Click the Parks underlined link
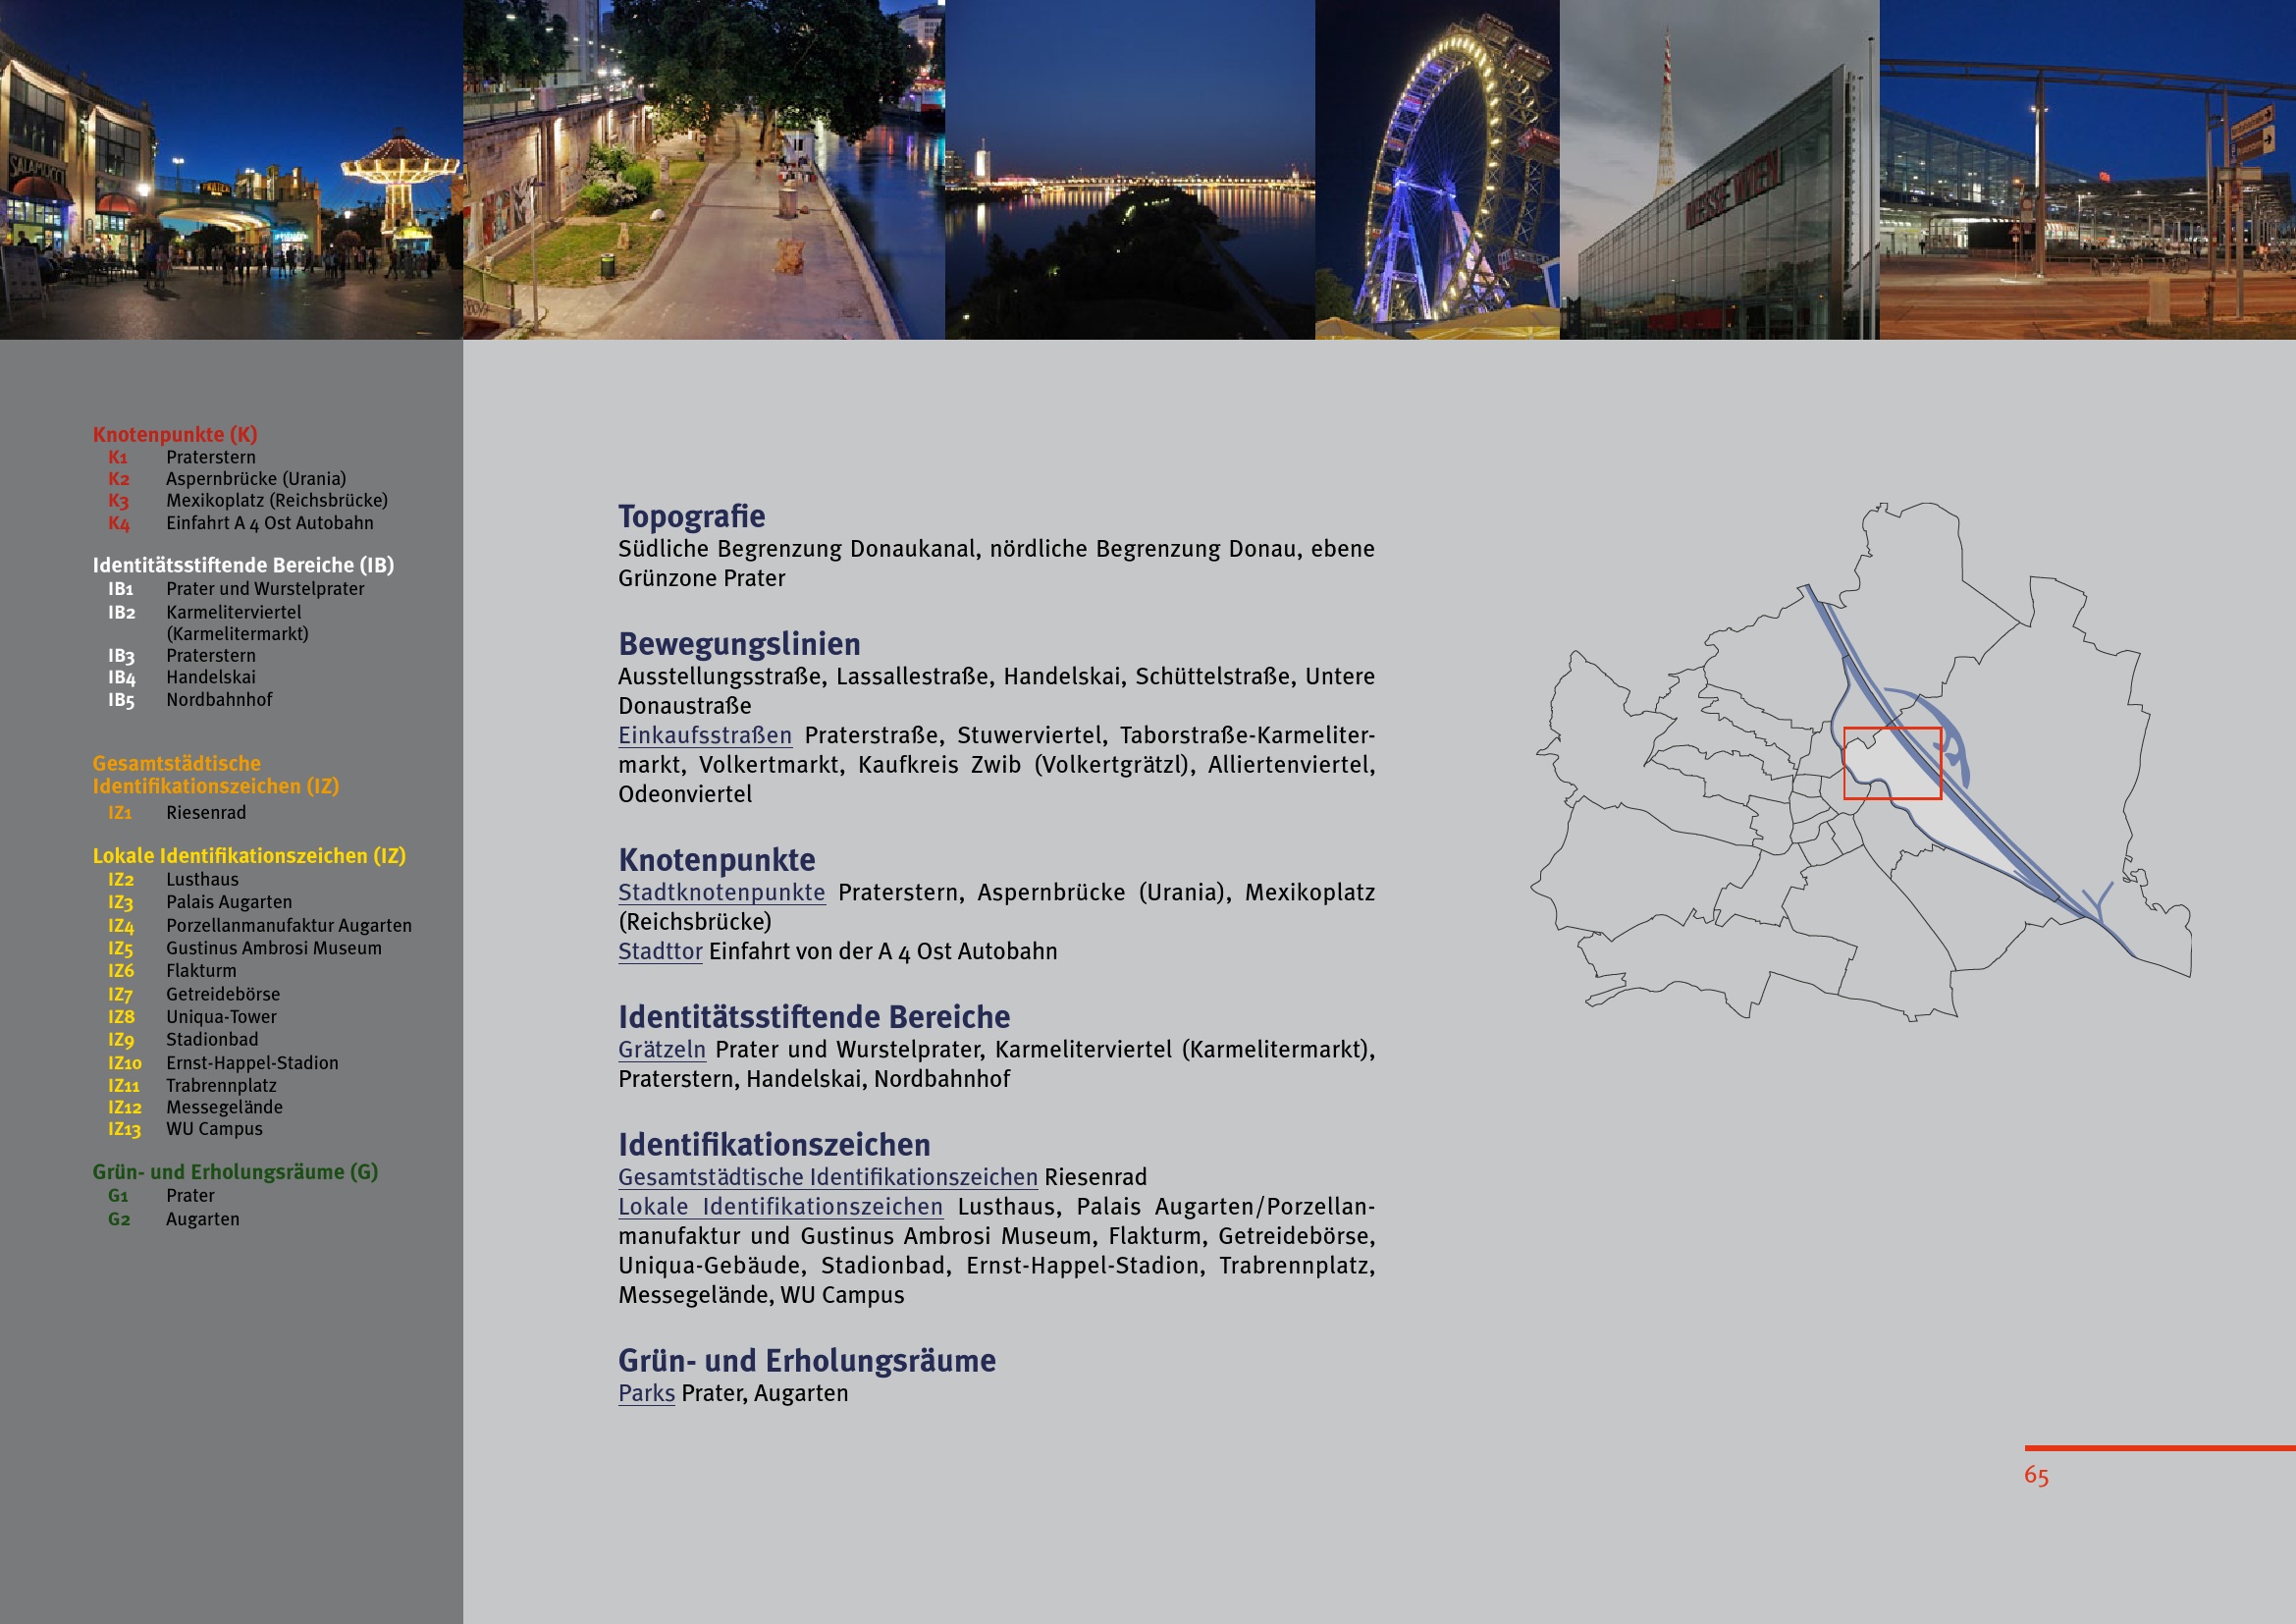 pos(646,1393)
